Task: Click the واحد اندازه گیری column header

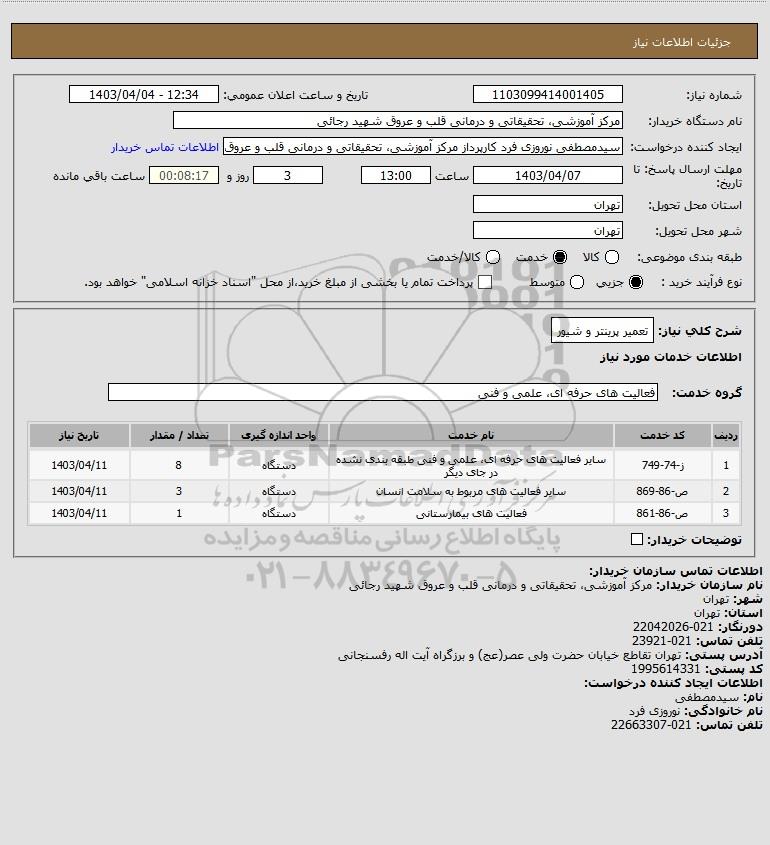Action: [279, 435]
